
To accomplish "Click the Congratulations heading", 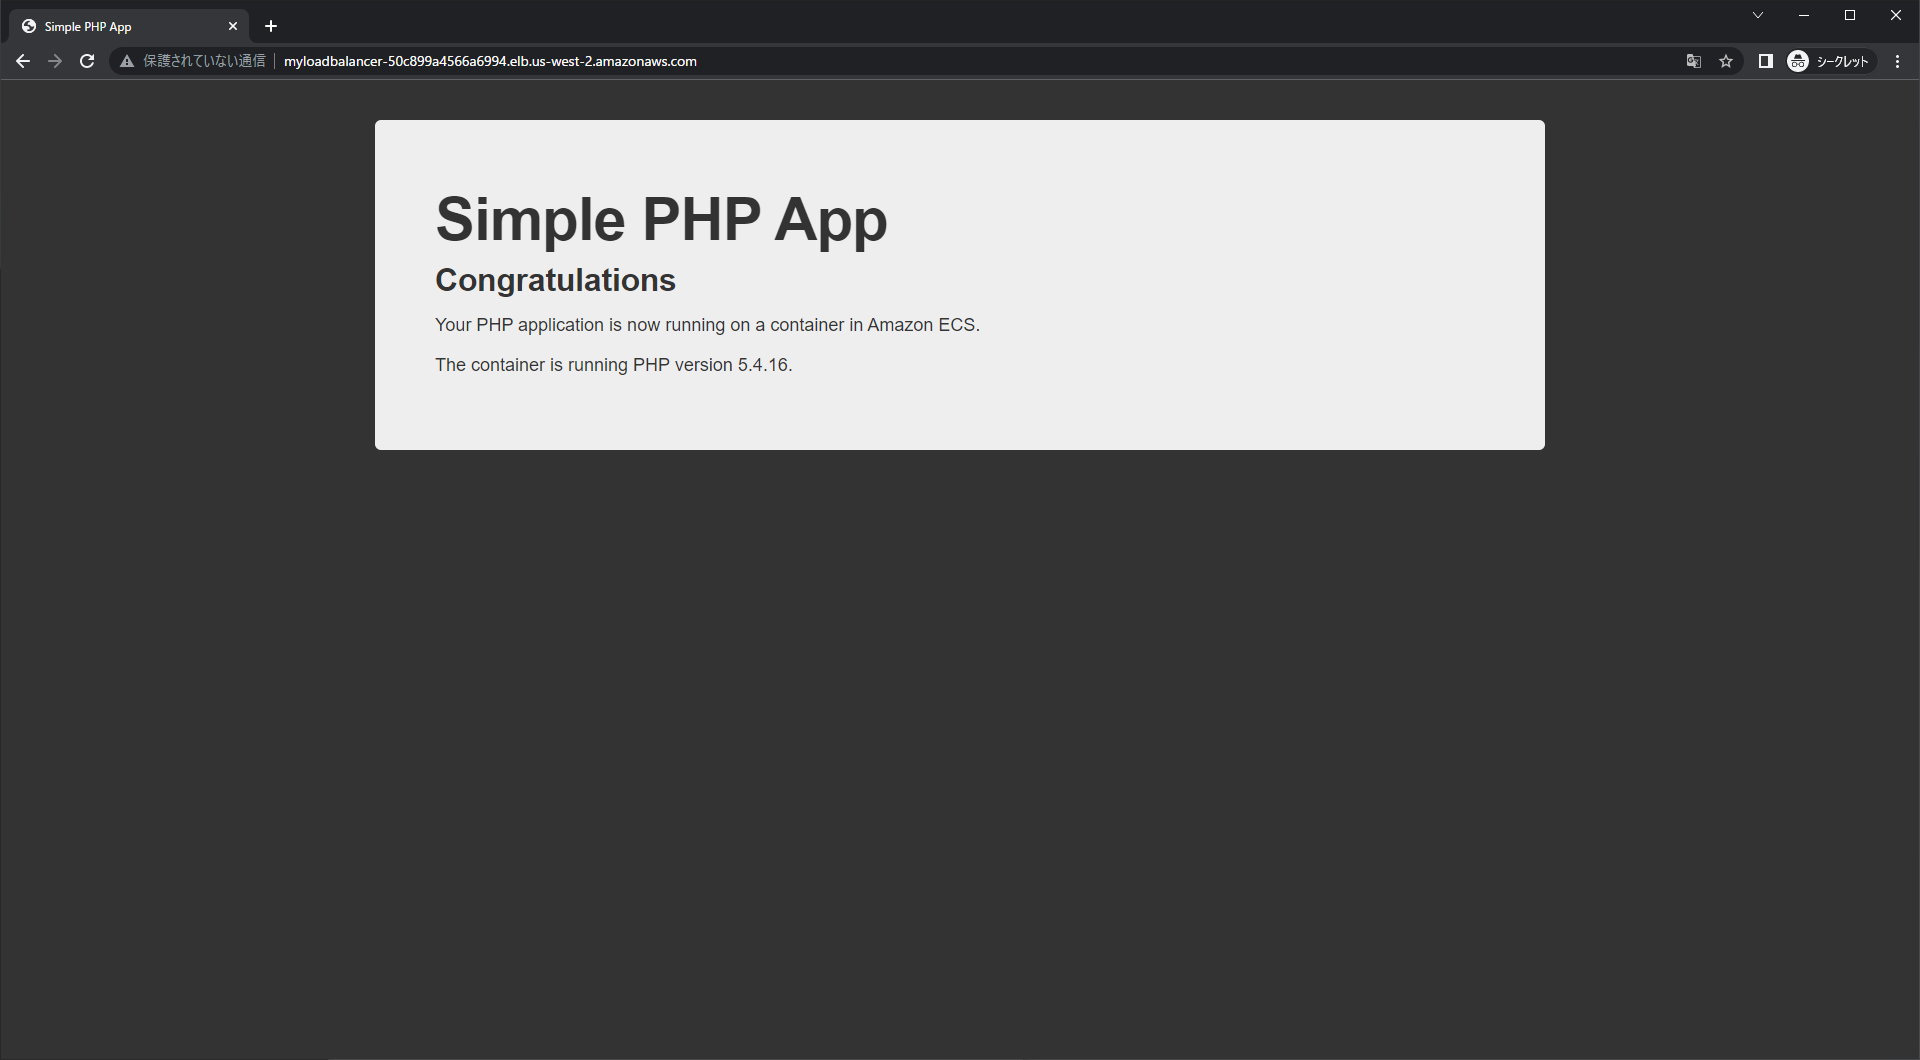I will click(555, 280).
